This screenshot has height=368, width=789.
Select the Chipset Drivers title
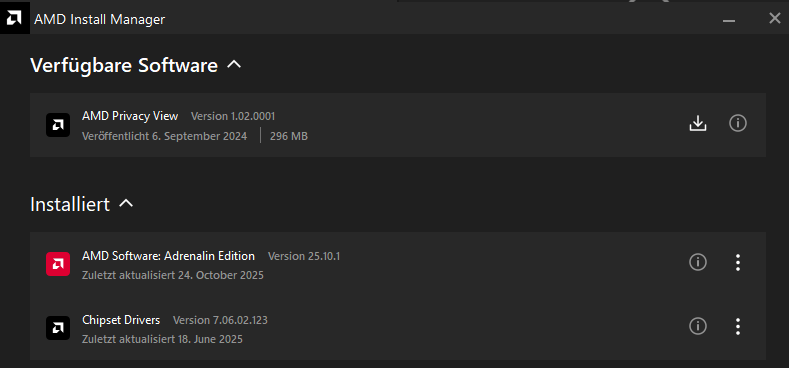121,320
